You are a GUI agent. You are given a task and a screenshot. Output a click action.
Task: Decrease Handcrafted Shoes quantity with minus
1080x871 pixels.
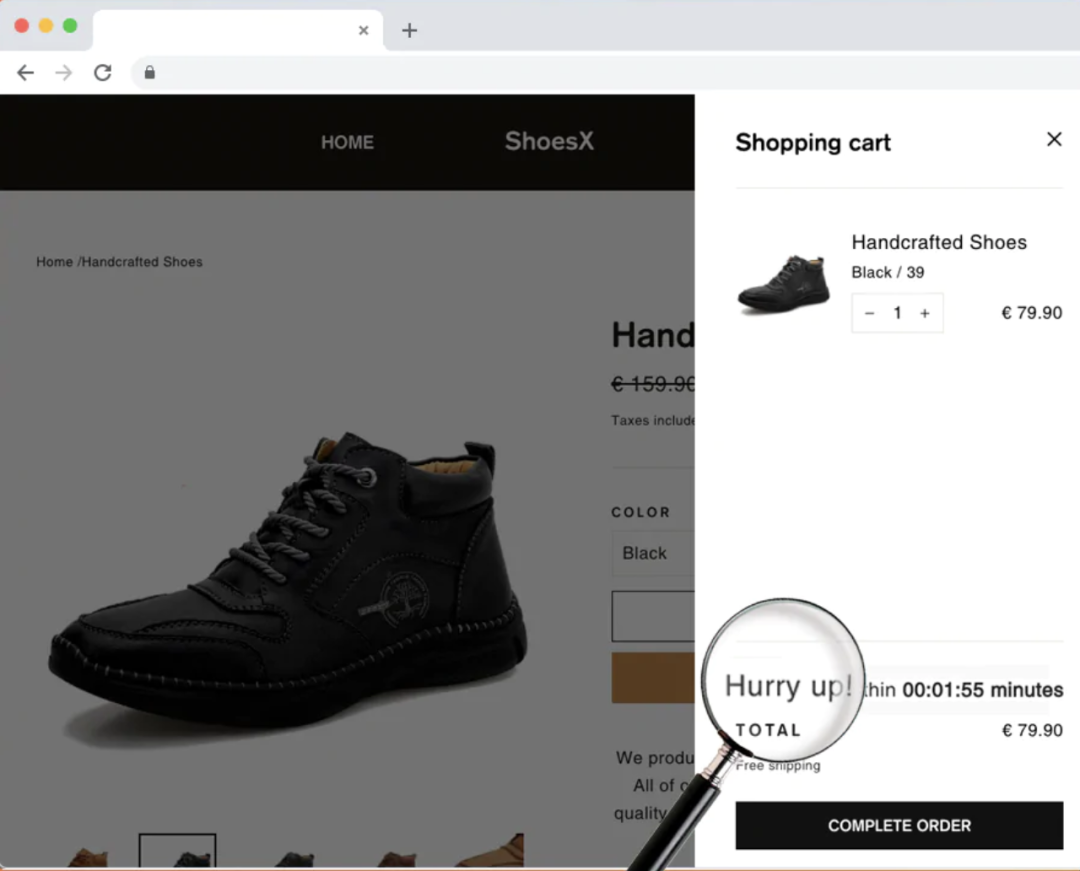(869, 313)
